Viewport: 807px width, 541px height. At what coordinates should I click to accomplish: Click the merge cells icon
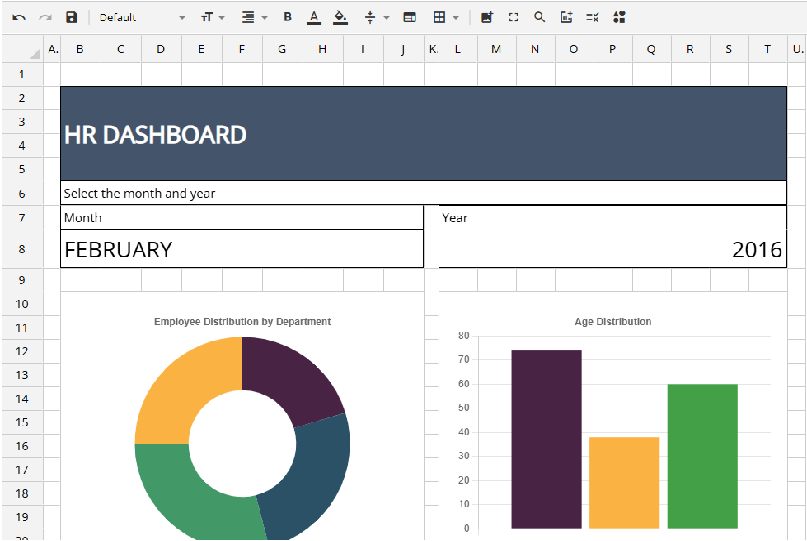coord(409,17)
